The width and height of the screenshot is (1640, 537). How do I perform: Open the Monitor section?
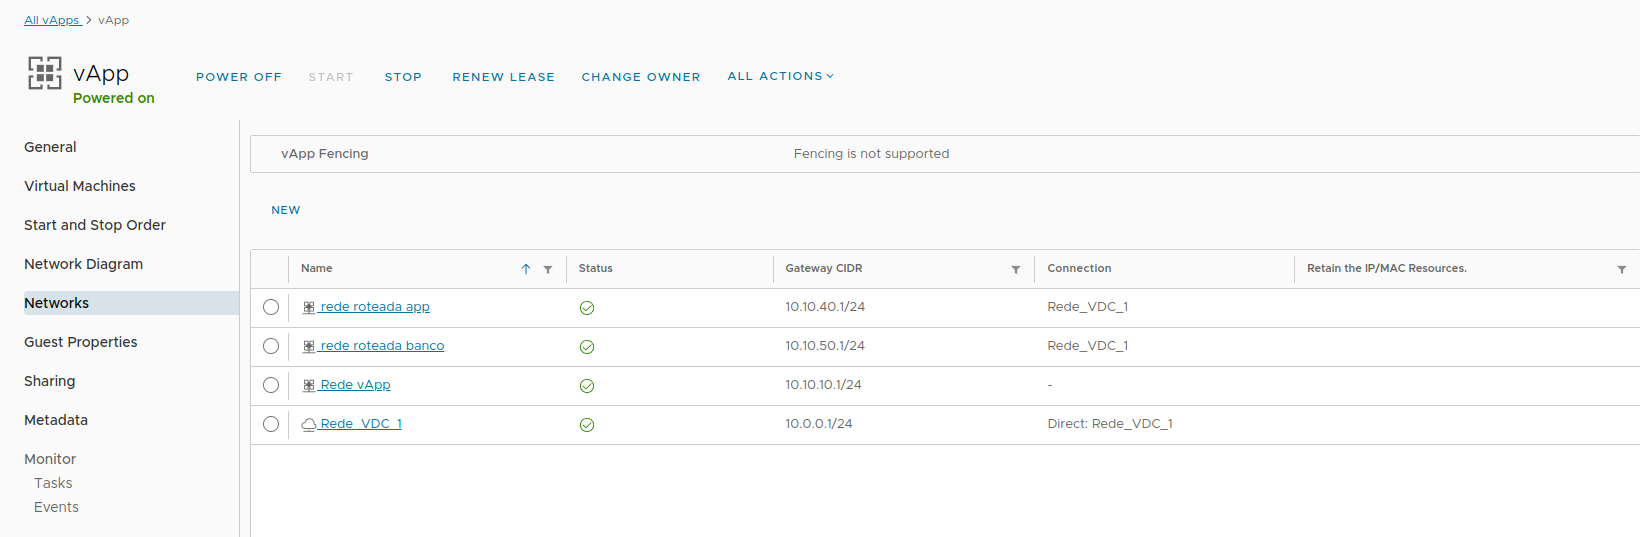coord(50,459)
